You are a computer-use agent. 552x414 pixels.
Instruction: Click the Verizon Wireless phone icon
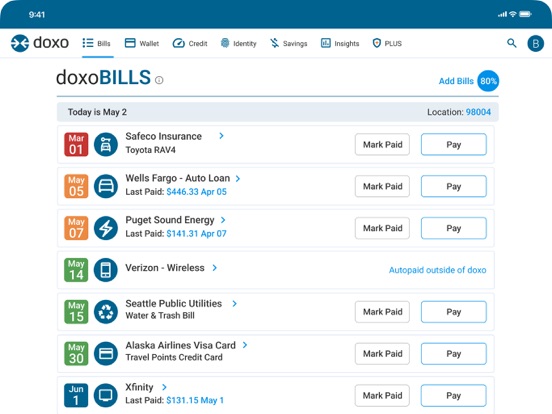click(106, 270)
